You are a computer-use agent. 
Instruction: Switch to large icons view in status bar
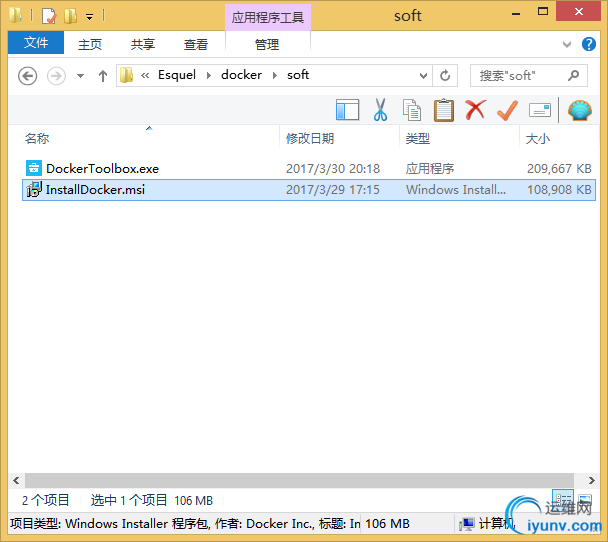coord(585,499)
